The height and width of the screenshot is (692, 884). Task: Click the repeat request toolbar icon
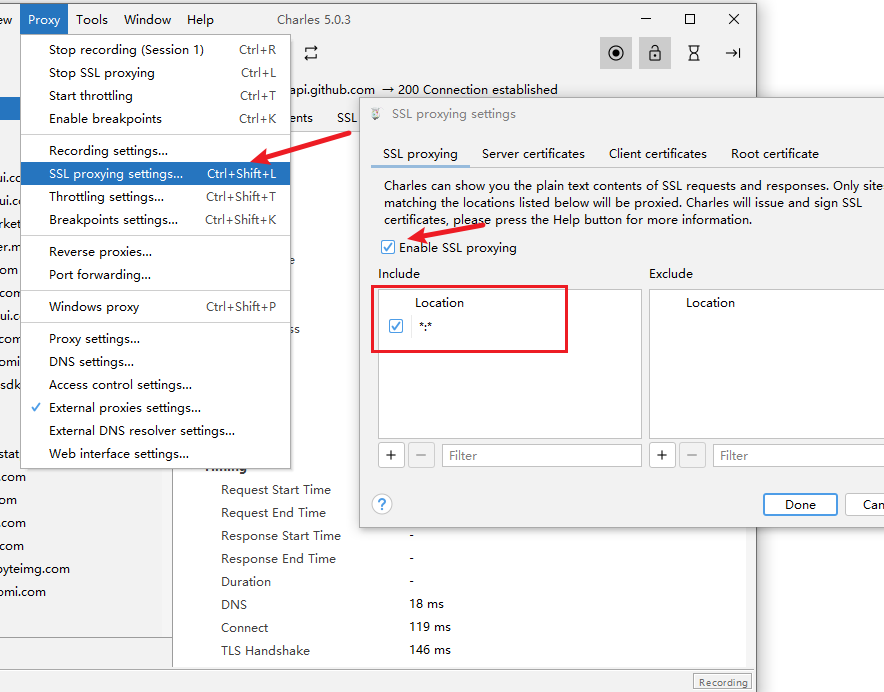[311, 53]
